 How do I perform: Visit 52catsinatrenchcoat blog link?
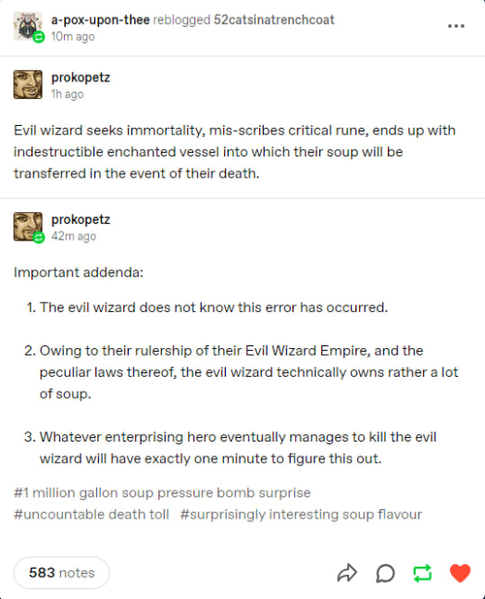click(274, 20)
